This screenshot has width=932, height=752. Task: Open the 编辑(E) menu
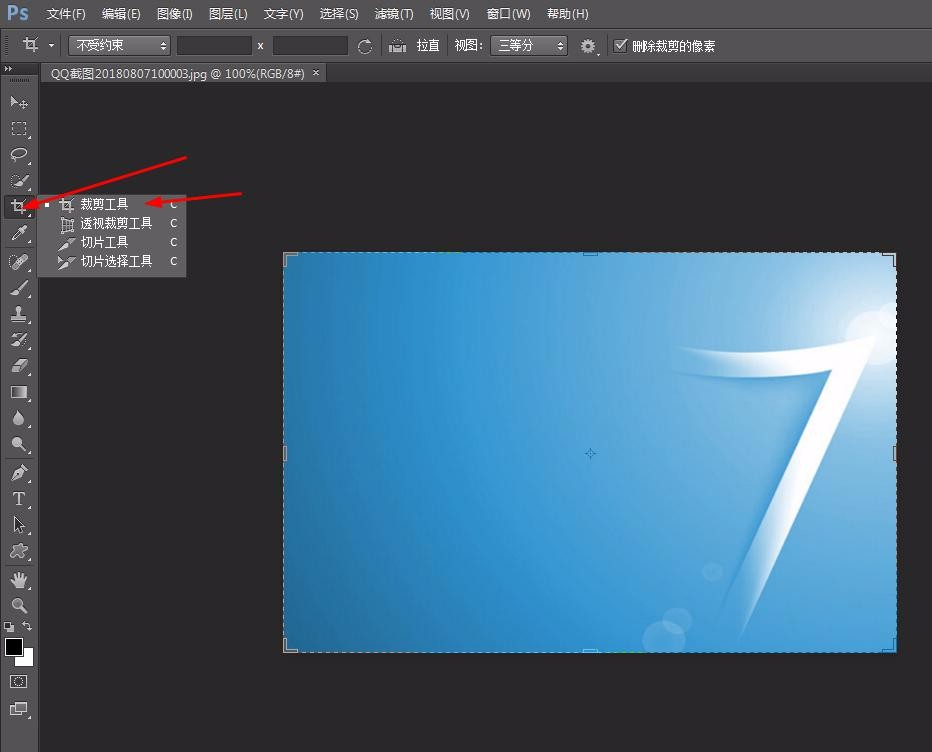coord(121,14)
